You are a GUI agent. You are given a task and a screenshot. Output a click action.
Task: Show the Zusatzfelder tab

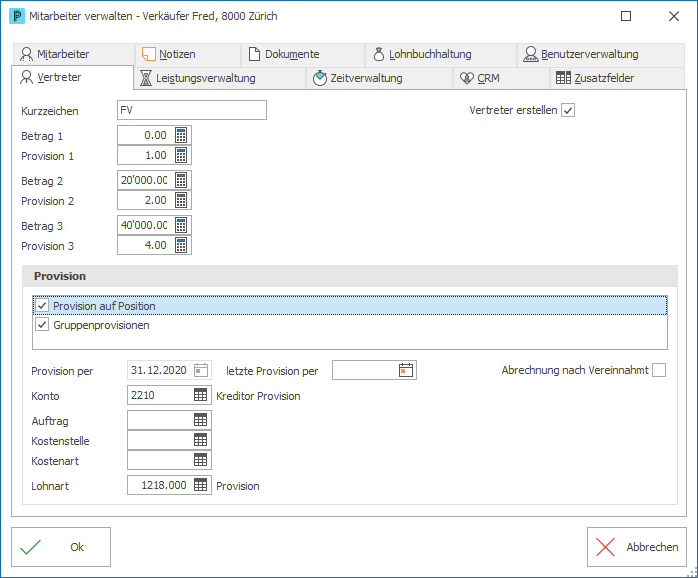pos(617,78)
